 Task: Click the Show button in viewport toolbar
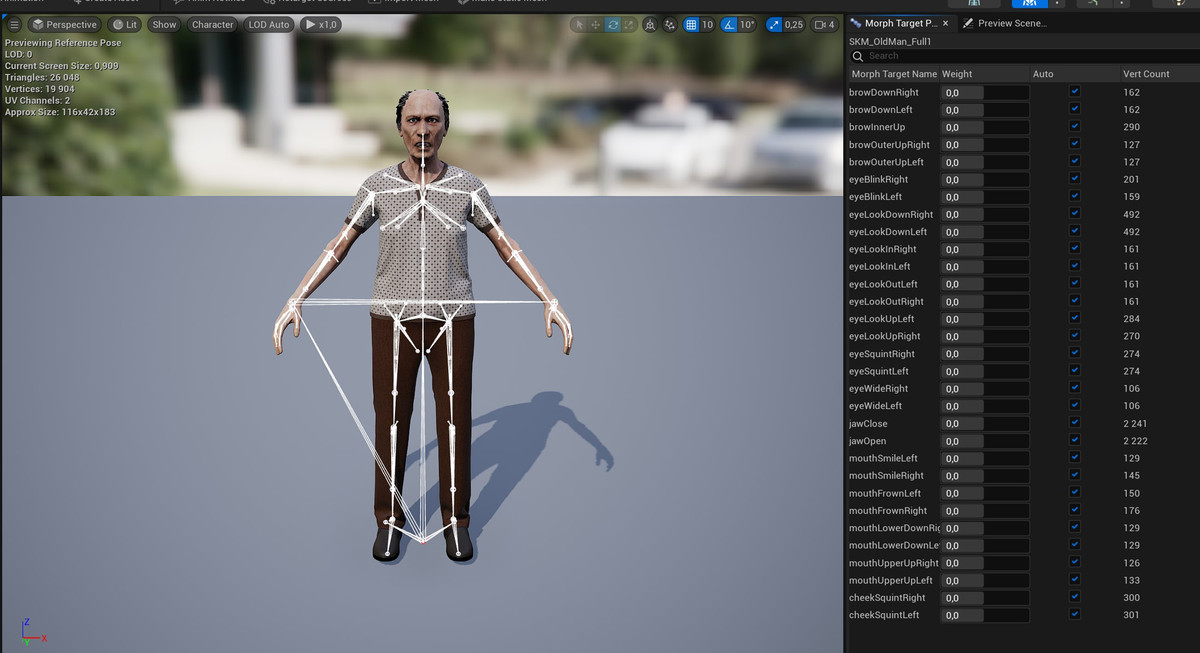tap(164, 24)
